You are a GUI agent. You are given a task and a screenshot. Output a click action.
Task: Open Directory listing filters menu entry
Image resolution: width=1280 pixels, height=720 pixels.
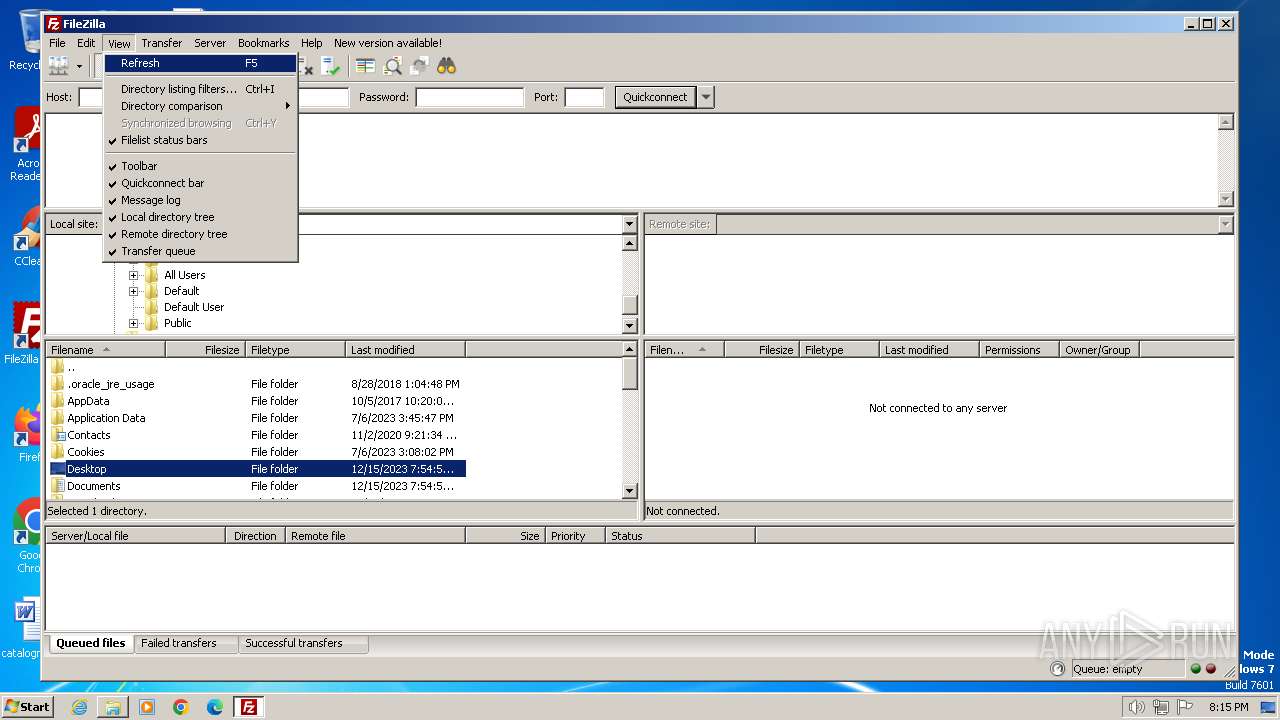point(200,89)
